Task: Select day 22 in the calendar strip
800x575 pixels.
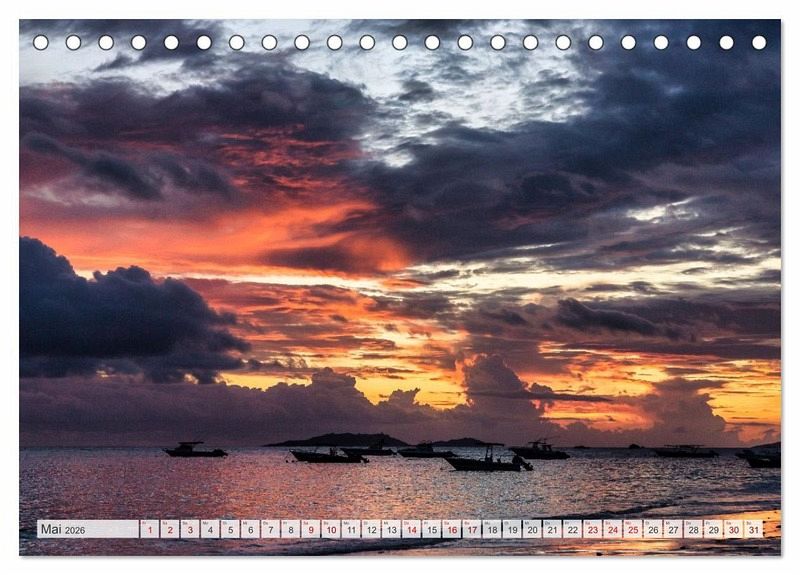Action: pyautogui.click(x=573, y=530)
